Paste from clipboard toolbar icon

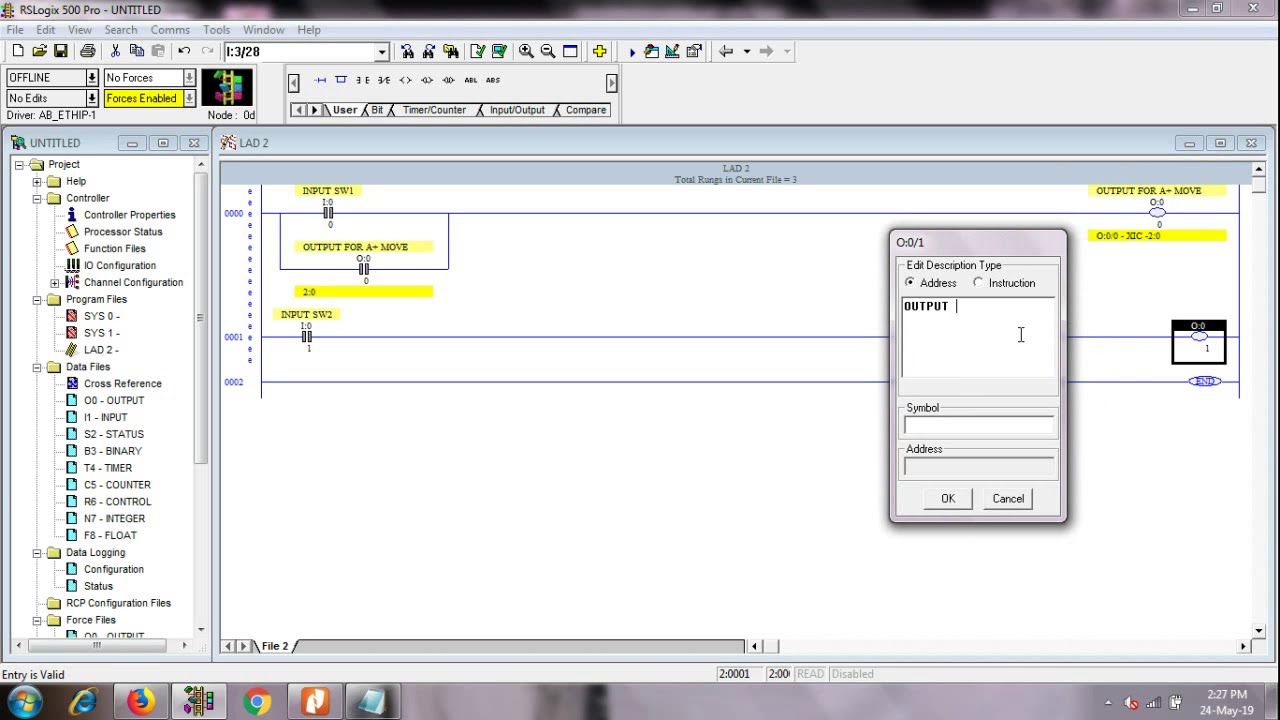[x=157, y=51]
